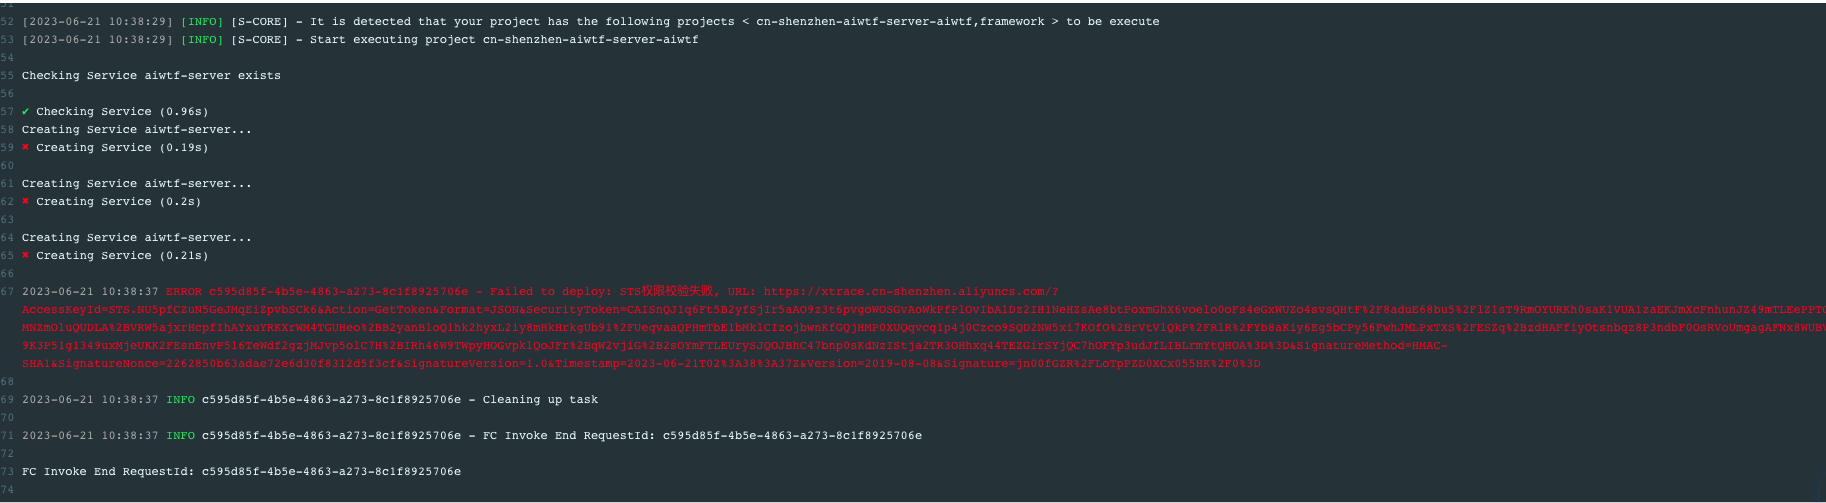Click the 'Creating Service aiwtf-server...' text on line 58
Viewport: 1826px width, 503px height.
click(x=137, y=130)
